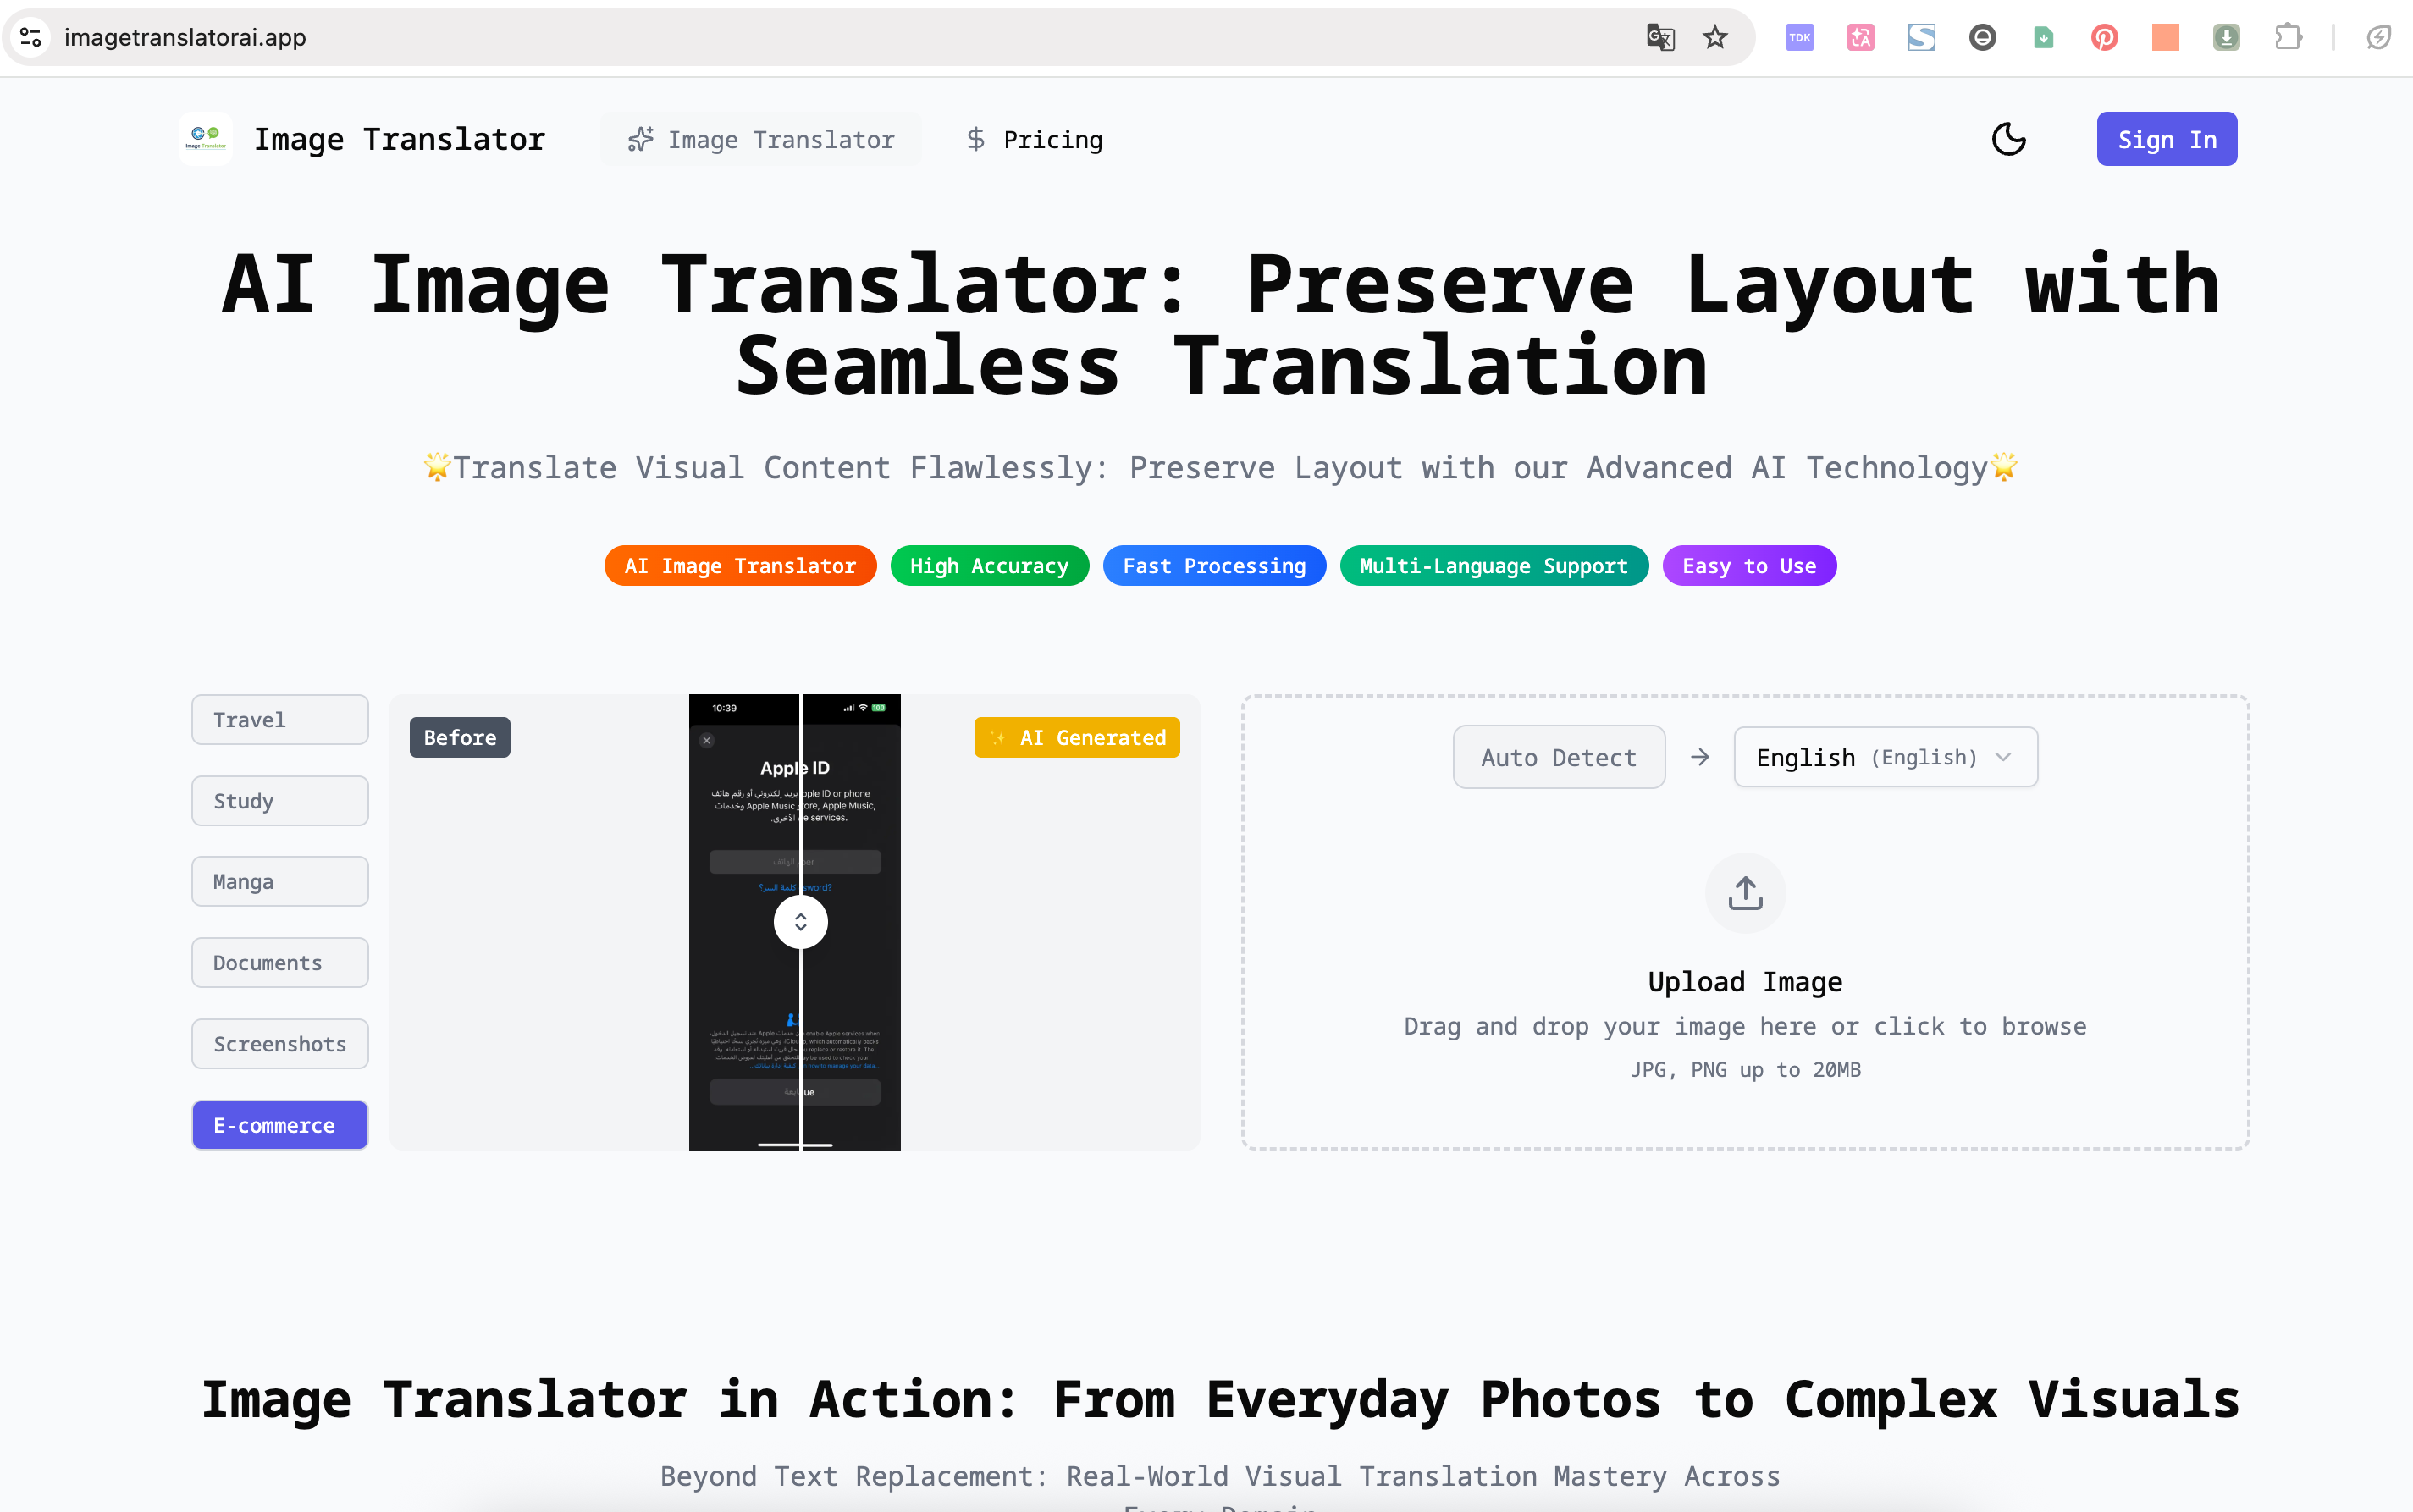Click the upload arrow icon in the drop zone
Image resolution: width=2413 pixels, height=1512 pixels.
coord(1745,892)
